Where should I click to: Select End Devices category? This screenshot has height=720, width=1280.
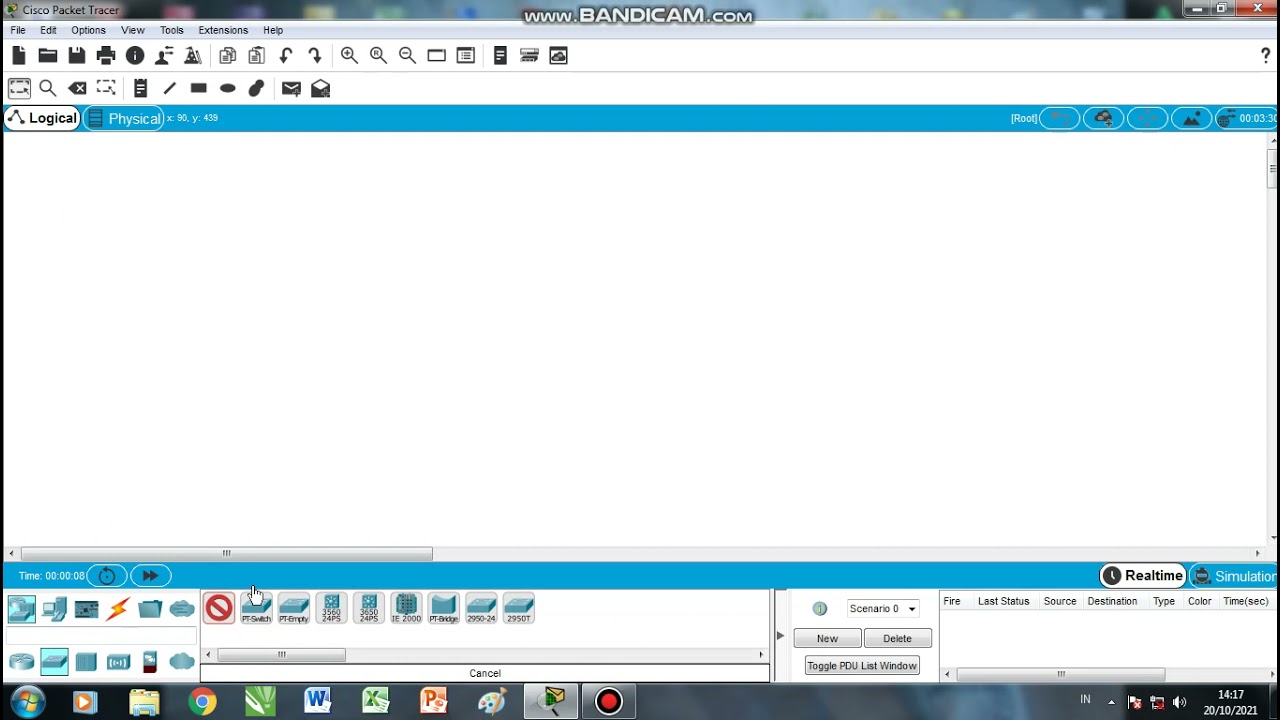pyautogui.click(x=54, y=608)
